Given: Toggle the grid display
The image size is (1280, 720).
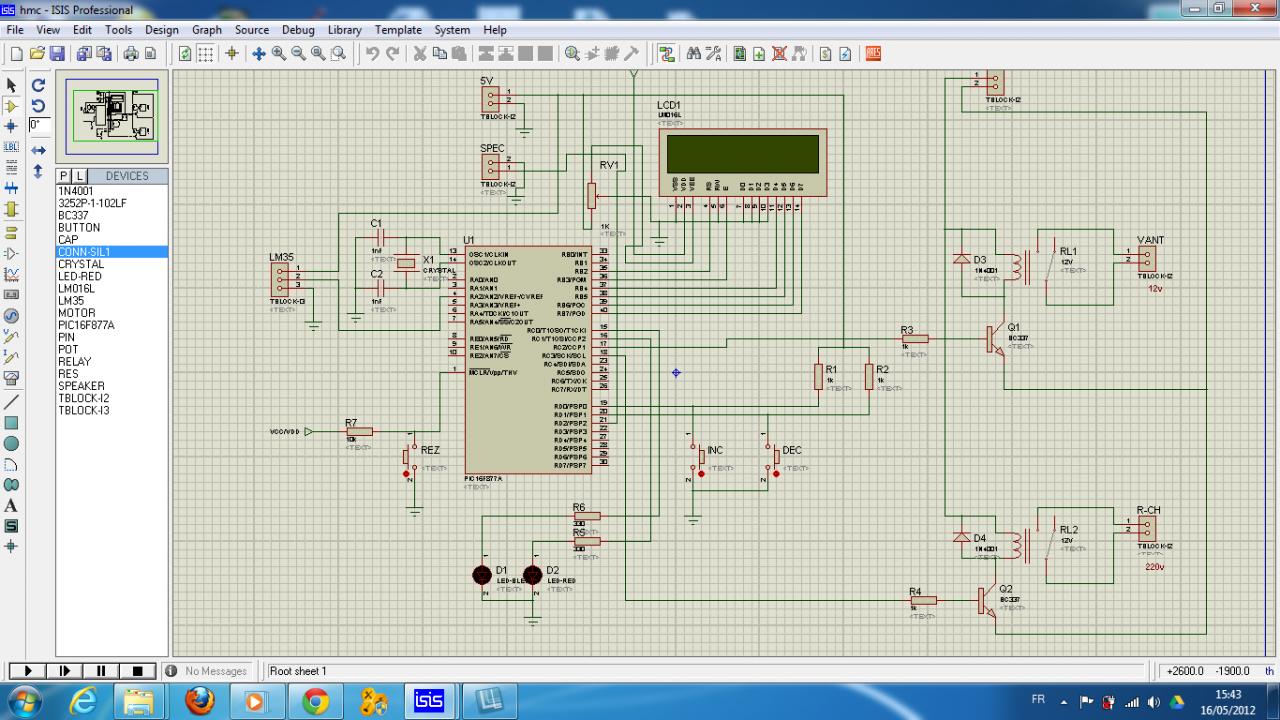Looking at the screenshot, I should point(205,54).
